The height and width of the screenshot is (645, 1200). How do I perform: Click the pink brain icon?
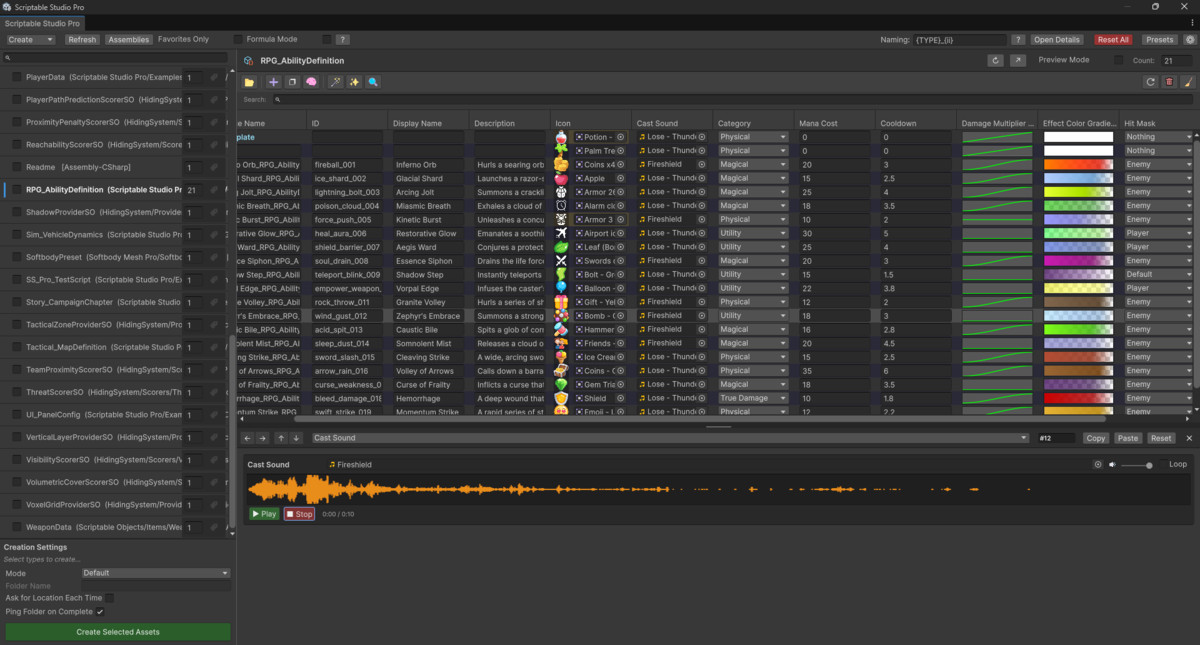click(x=311, y=82)
